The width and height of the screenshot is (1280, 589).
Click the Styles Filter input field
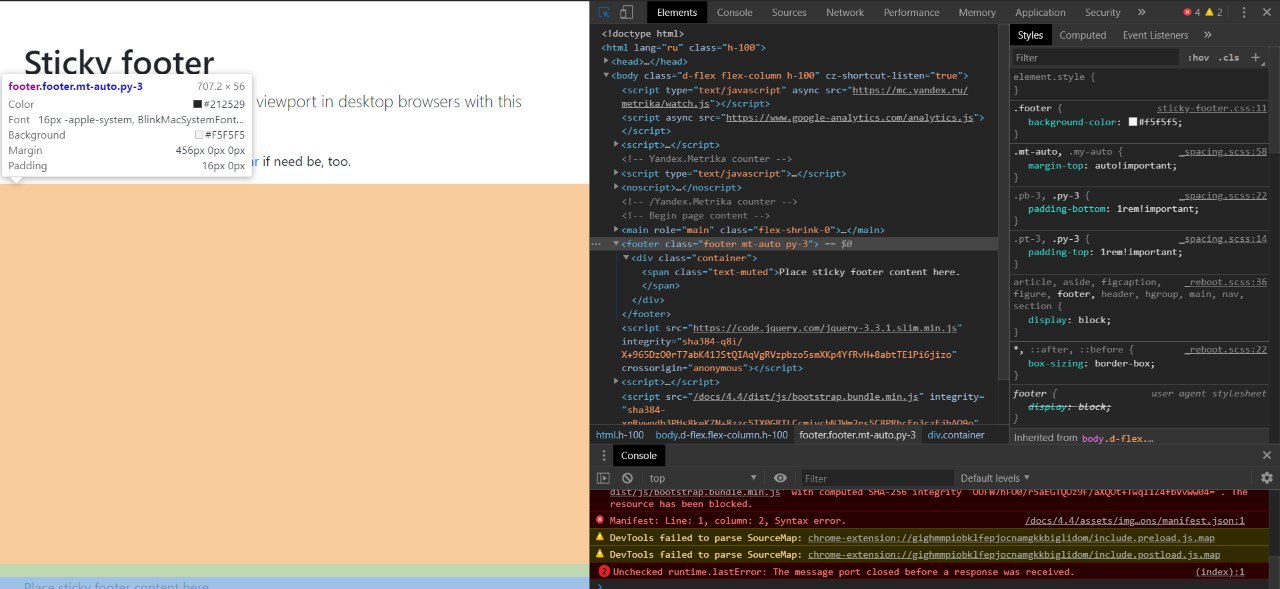[1095, 58]
